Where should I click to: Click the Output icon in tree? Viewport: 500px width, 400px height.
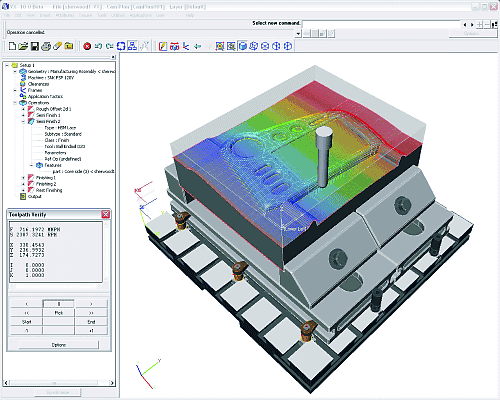23,197
